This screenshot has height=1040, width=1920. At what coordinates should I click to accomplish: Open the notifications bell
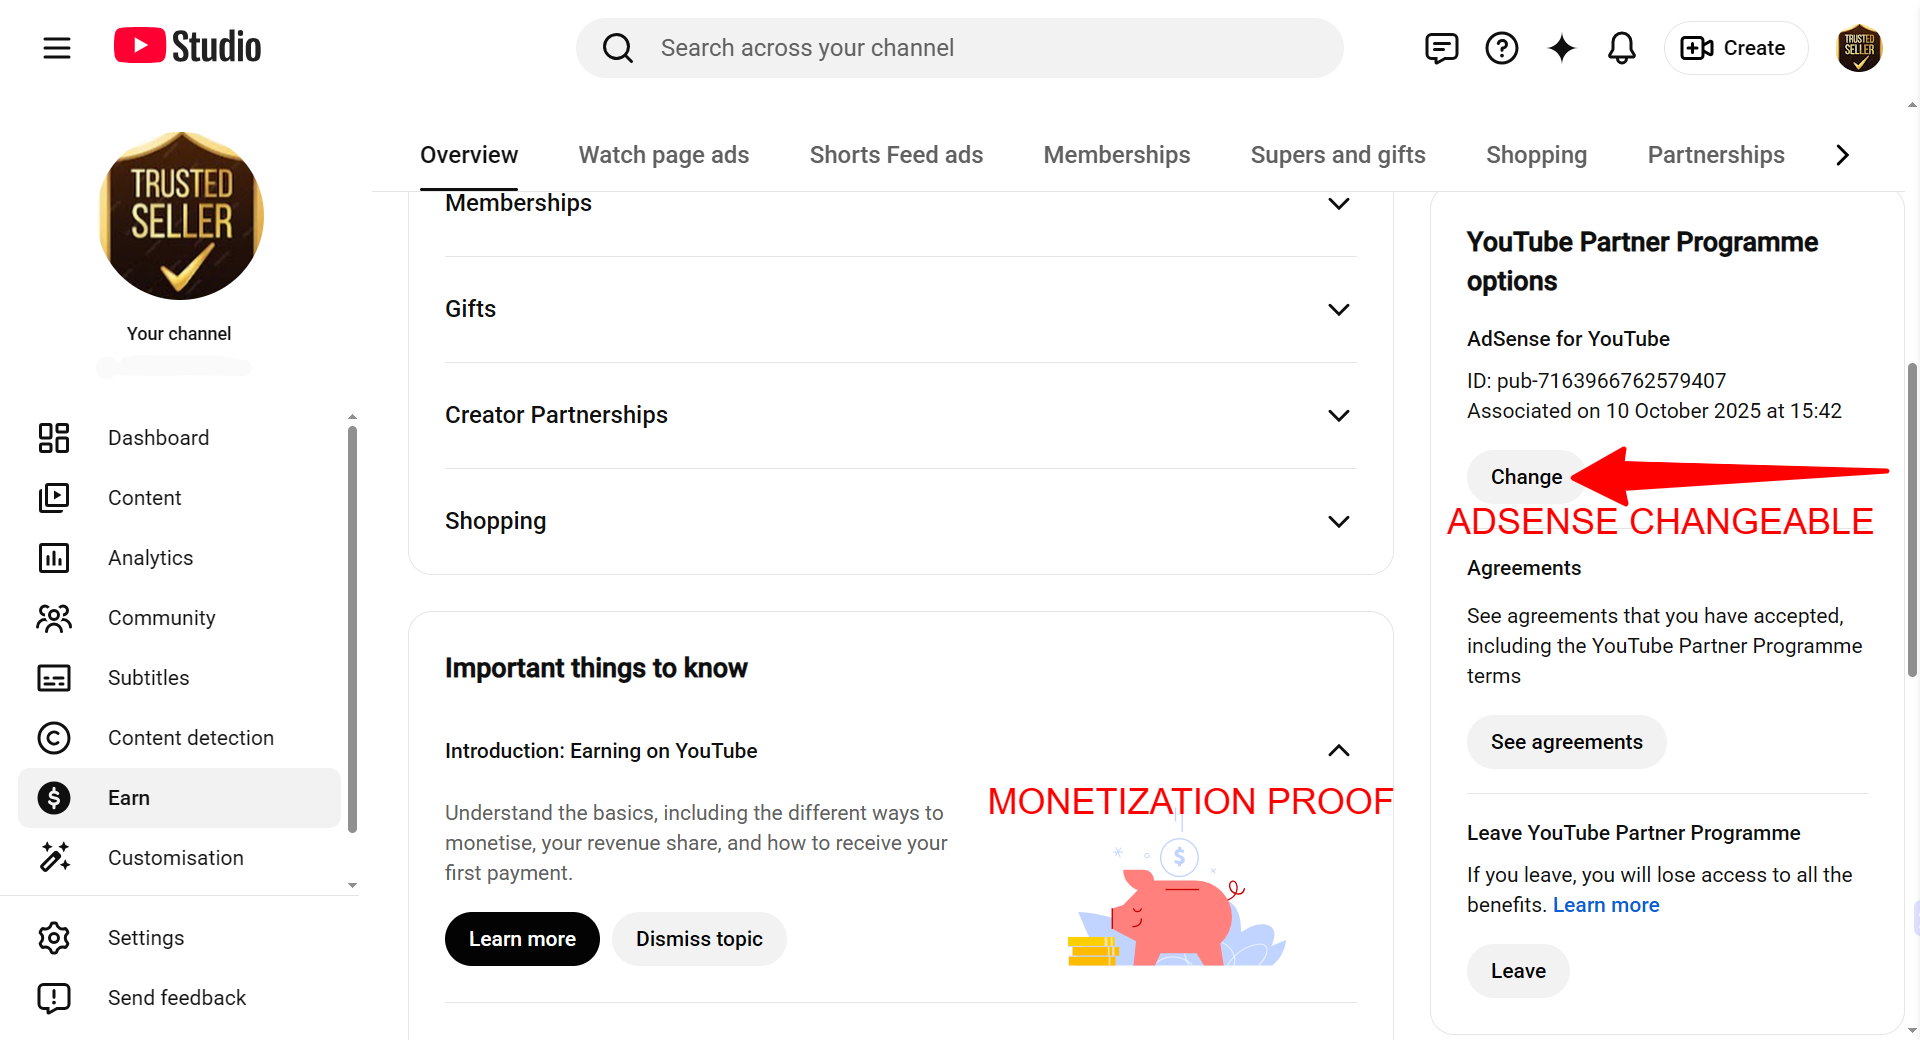pyautogui.click(x=1621, y=47)
